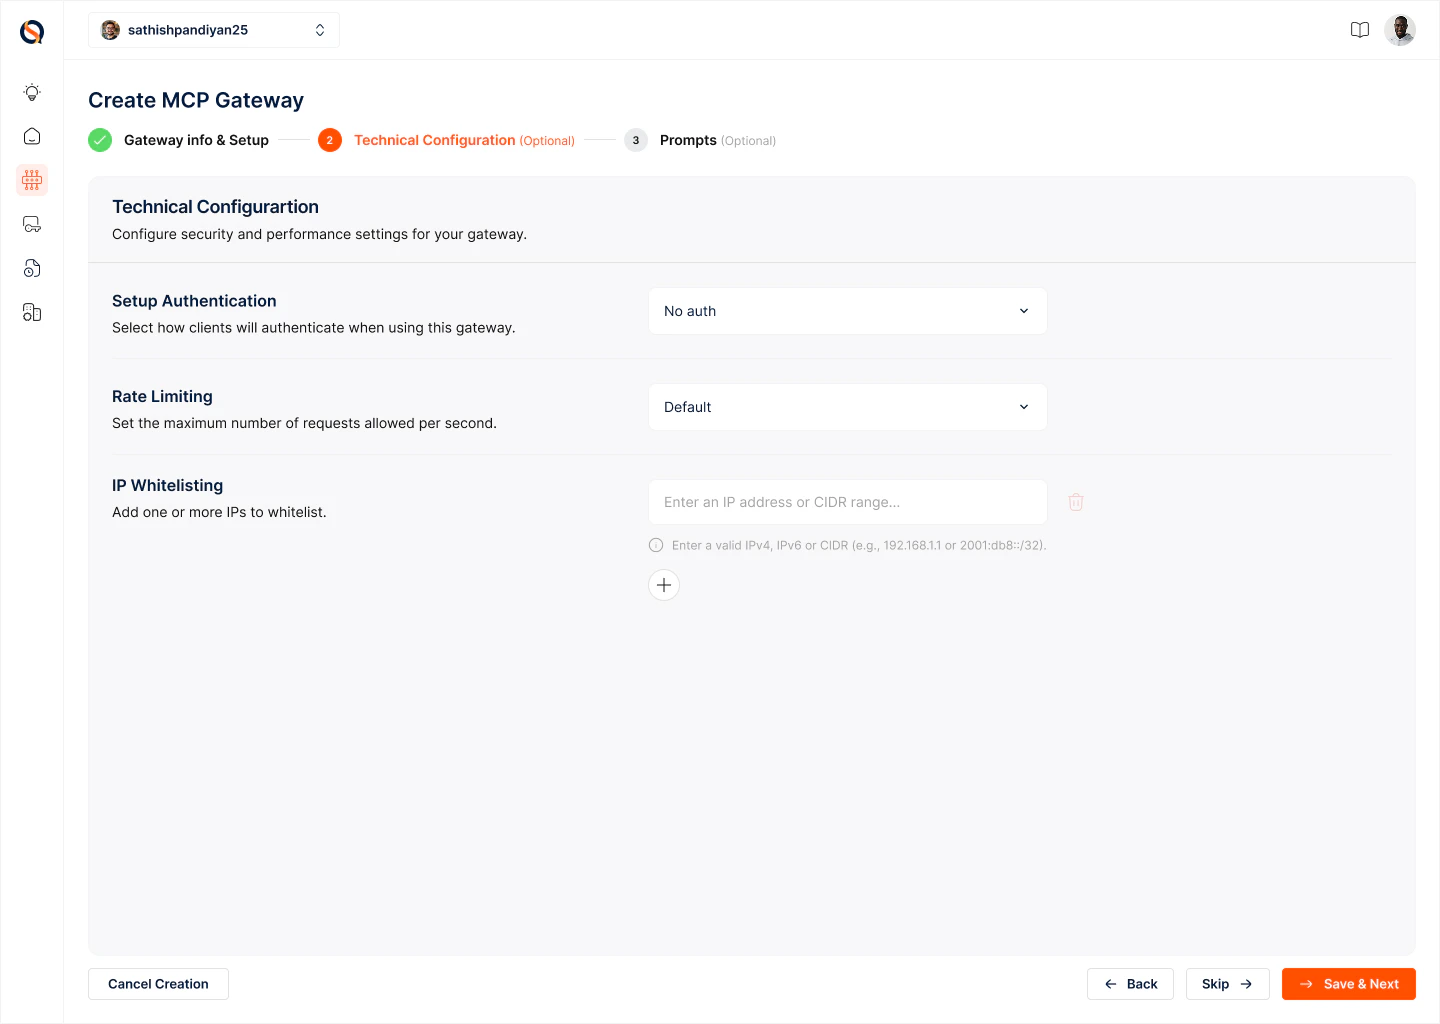The height and width of the screenshot is (1024, 1440).
Task: Open the documentation book icon in the header
Action: (x=1360, y=29)
